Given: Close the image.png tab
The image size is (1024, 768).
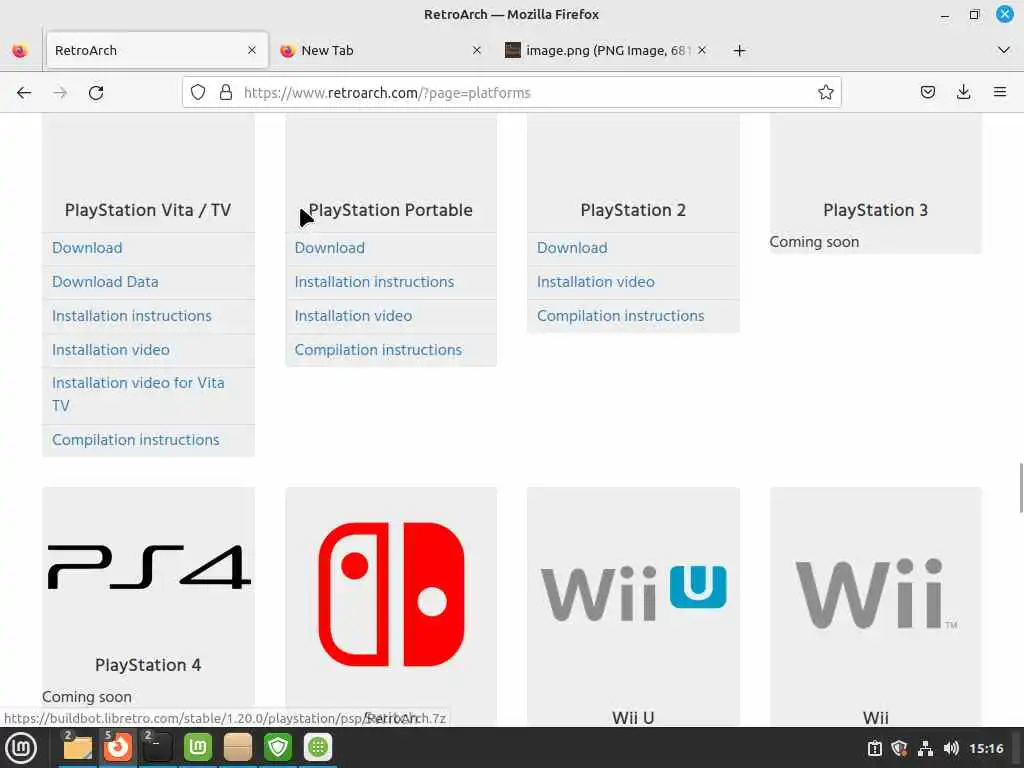Looking at the screenshot, I should pos(702,50).
